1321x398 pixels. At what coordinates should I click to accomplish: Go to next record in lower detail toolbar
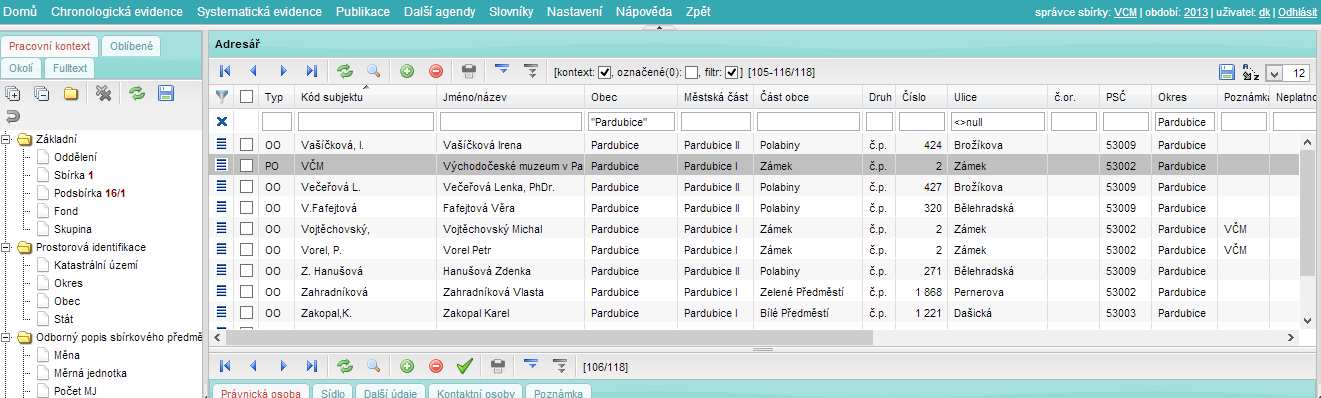(x=283, y=366)
